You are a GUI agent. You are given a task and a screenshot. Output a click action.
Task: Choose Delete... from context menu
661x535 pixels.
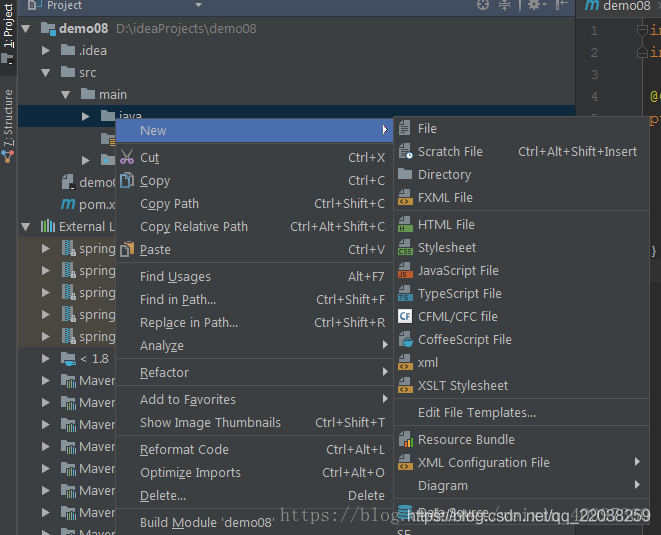(x=254, y=495)
